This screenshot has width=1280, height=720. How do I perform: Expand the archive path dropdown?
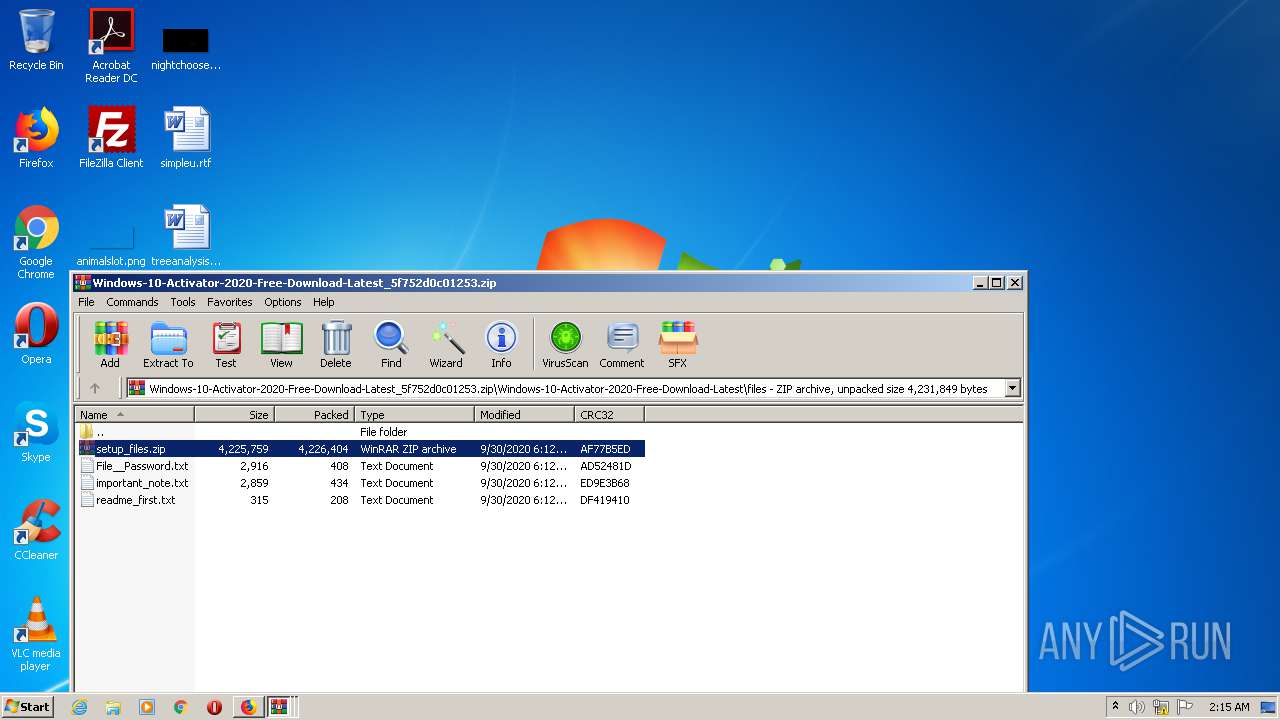pos(1012,388)
